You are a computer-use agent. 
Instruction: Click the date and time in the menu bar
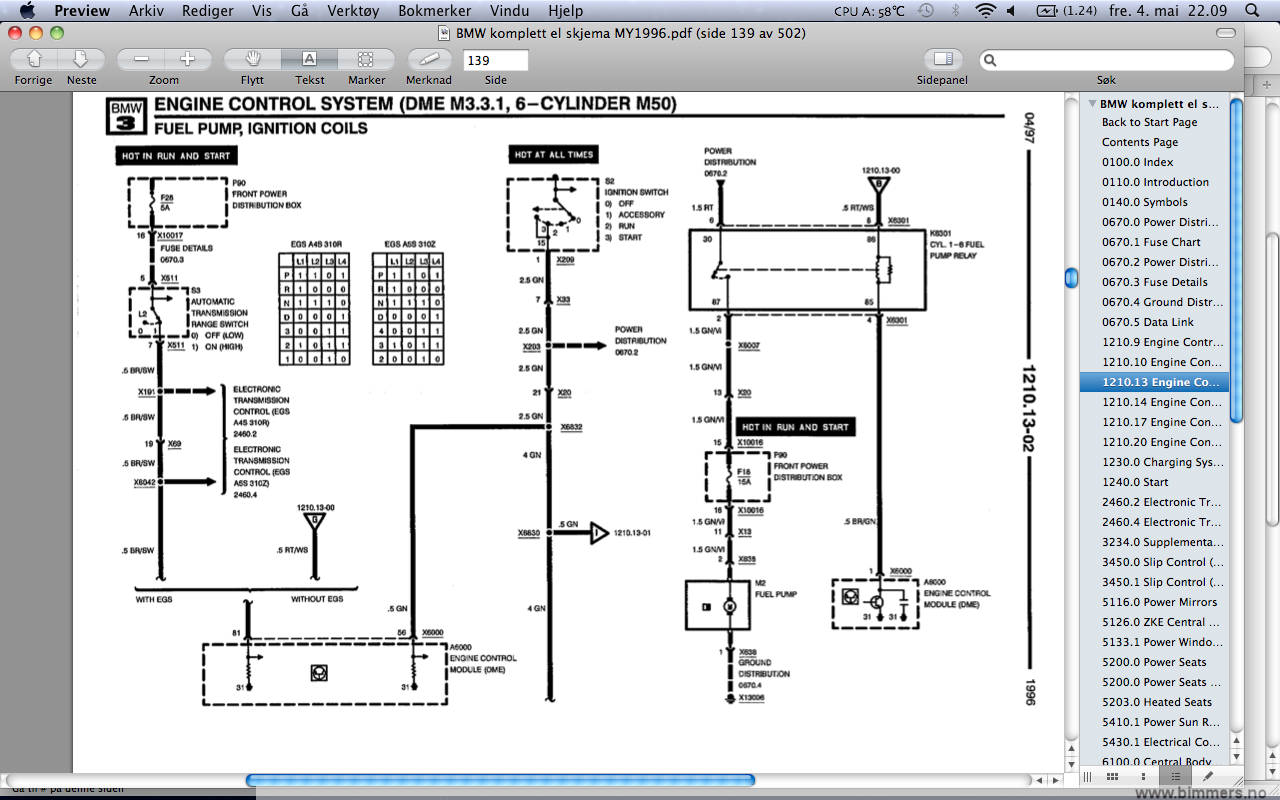click(1166, 11)
